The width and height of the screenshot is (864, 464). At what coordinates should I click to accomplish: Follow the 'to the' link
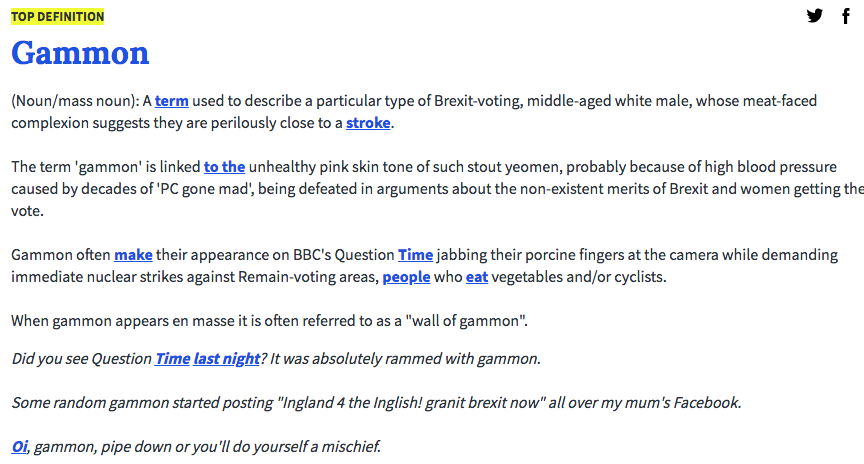click(x=224, y=167)
